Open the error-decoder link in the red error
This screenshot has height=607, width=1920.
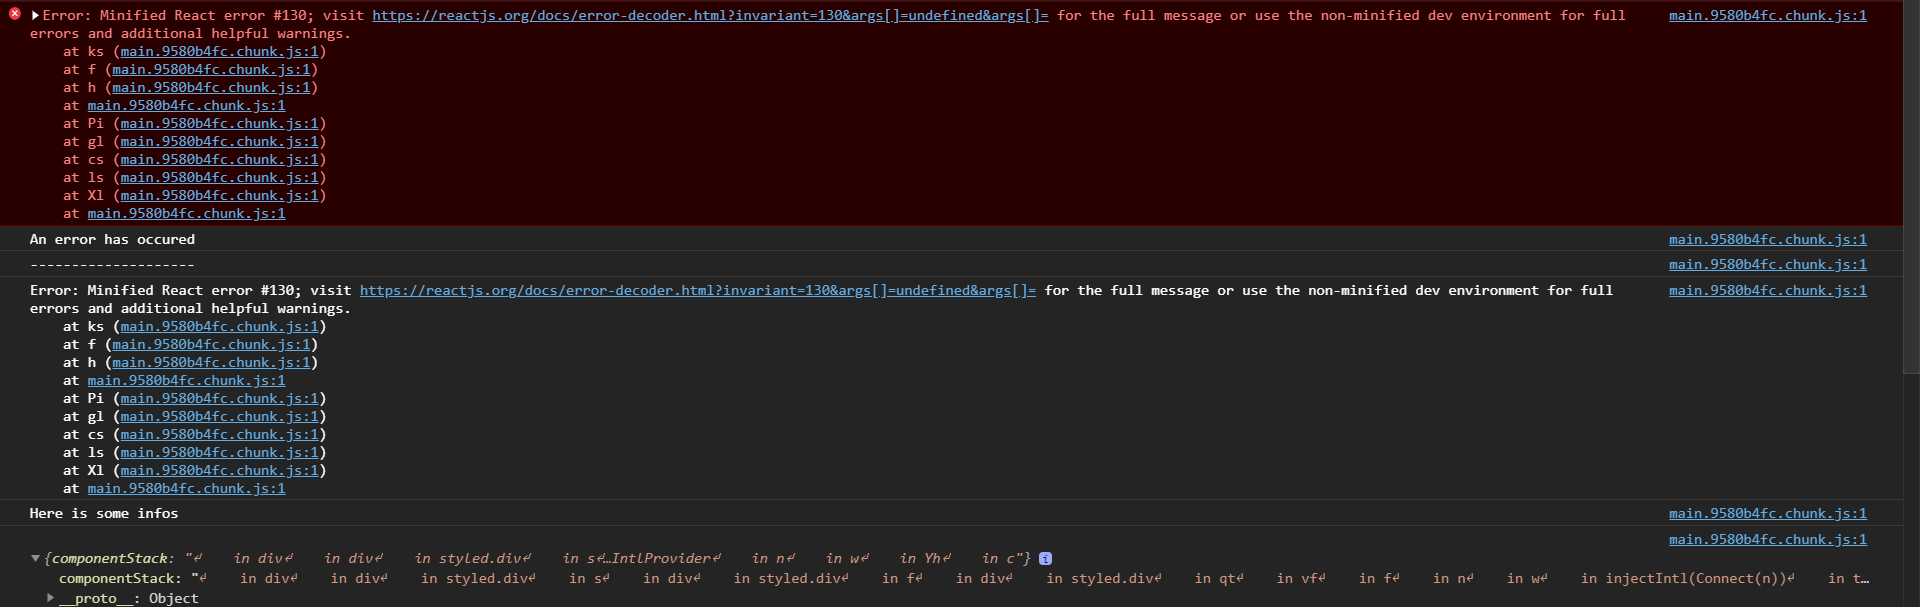(x=710, y=15)
